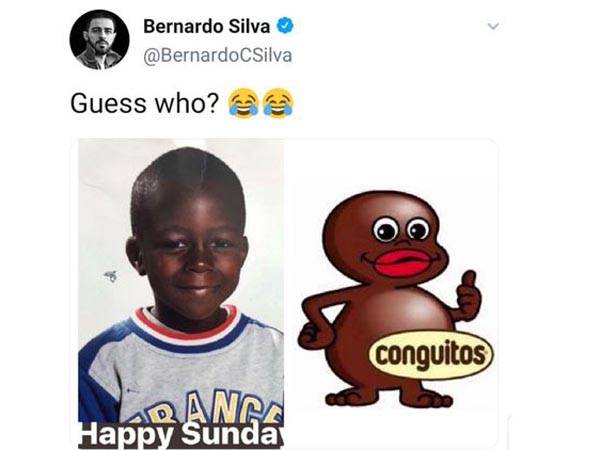Click the mascot's googly eyes
Viewport: 600px width, 450px height.
402,230
